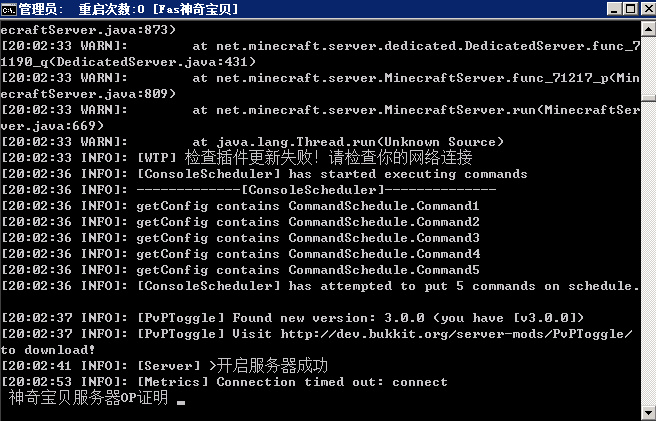This screenshot has width=656, height=421.
Task: Click the Metrics Connection timed out line
Action: click(x=224, y=382)
